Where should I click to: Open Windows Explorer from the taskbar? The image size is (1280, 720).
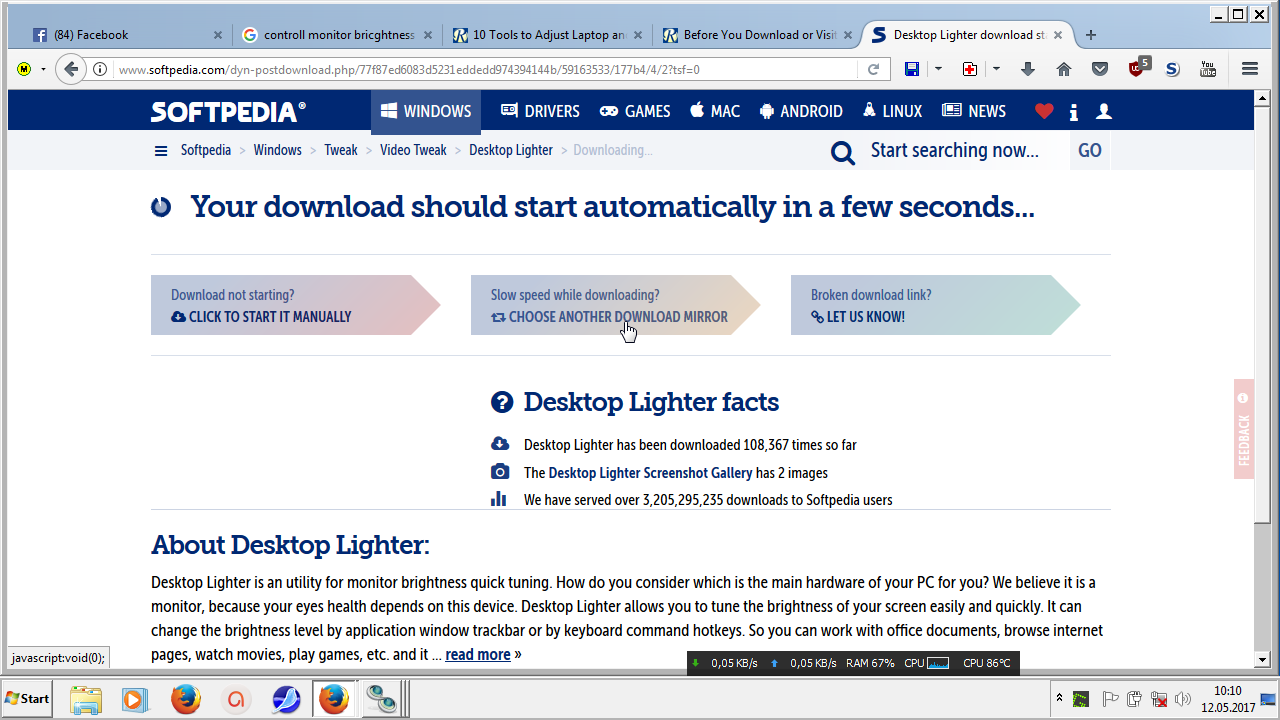click(x=87, y=699)
